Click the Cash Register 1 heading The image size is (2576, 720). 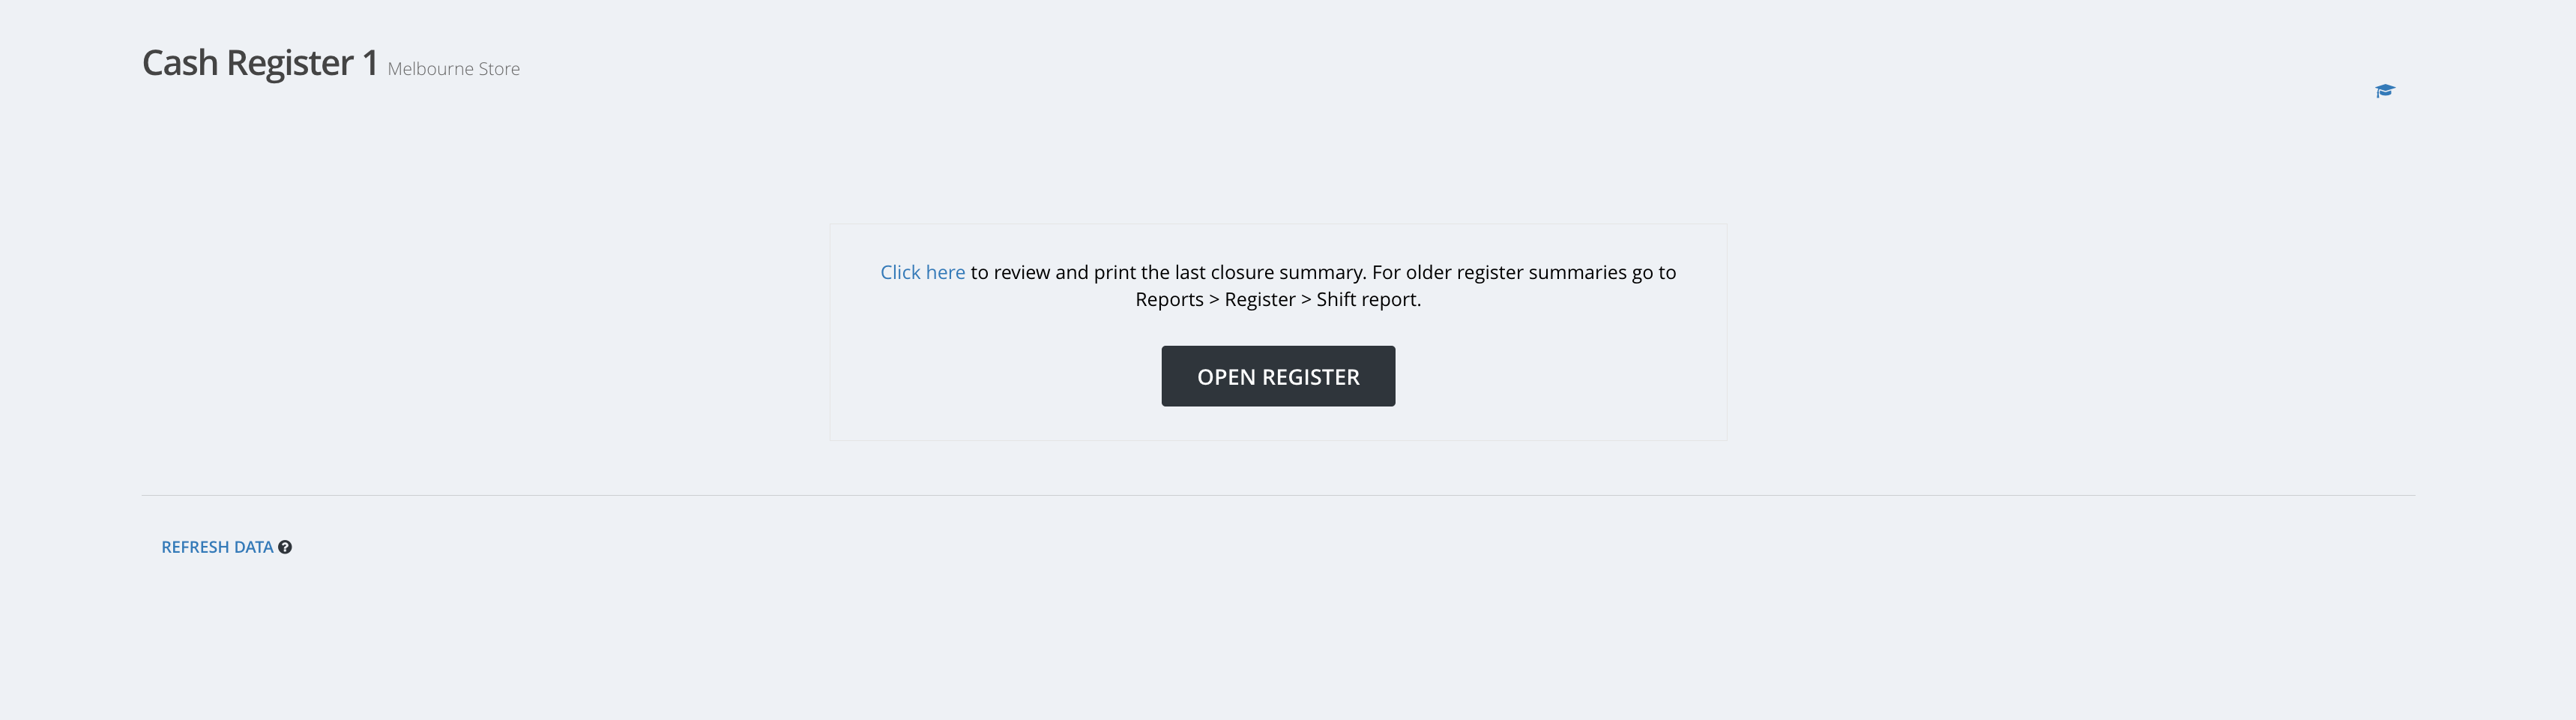click(x=260, y=63)
